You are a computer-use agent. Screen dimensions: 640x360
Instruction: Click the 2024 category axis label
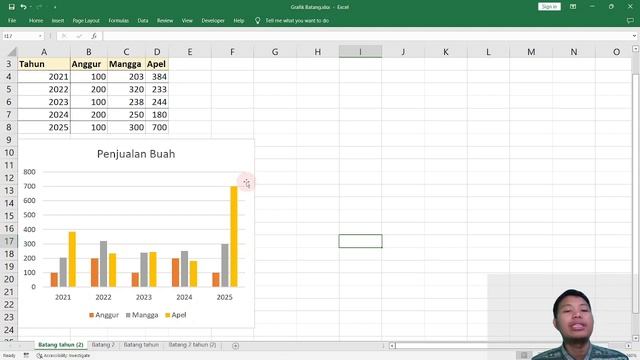pos(184,297)
